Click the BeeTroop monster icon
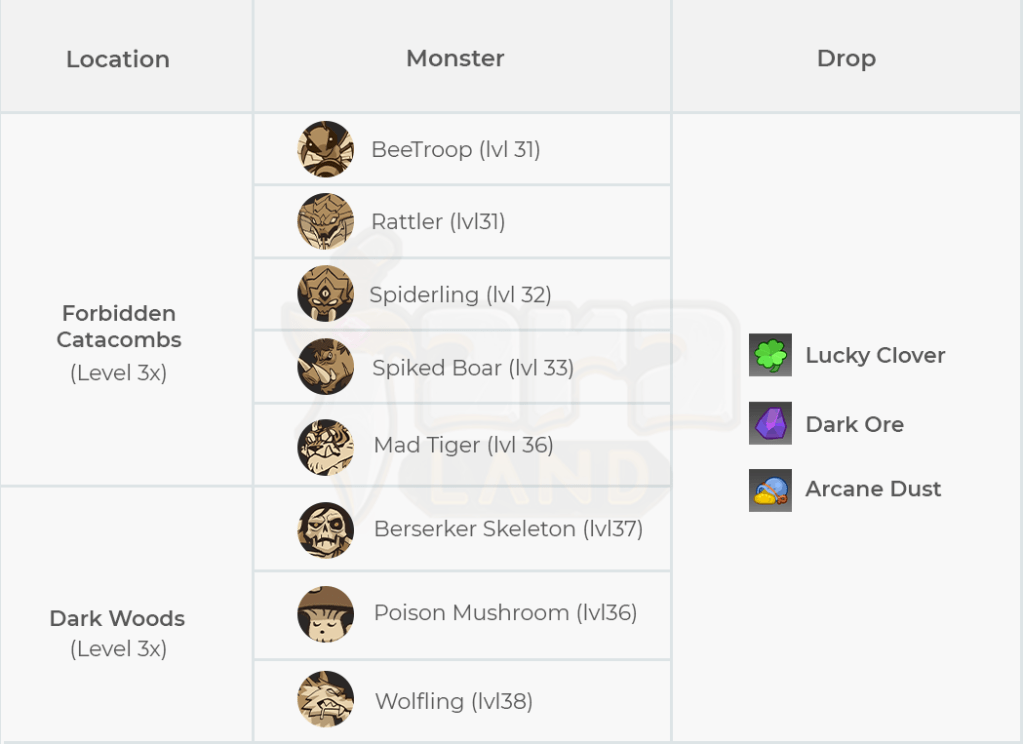 (x=325, y=149)
